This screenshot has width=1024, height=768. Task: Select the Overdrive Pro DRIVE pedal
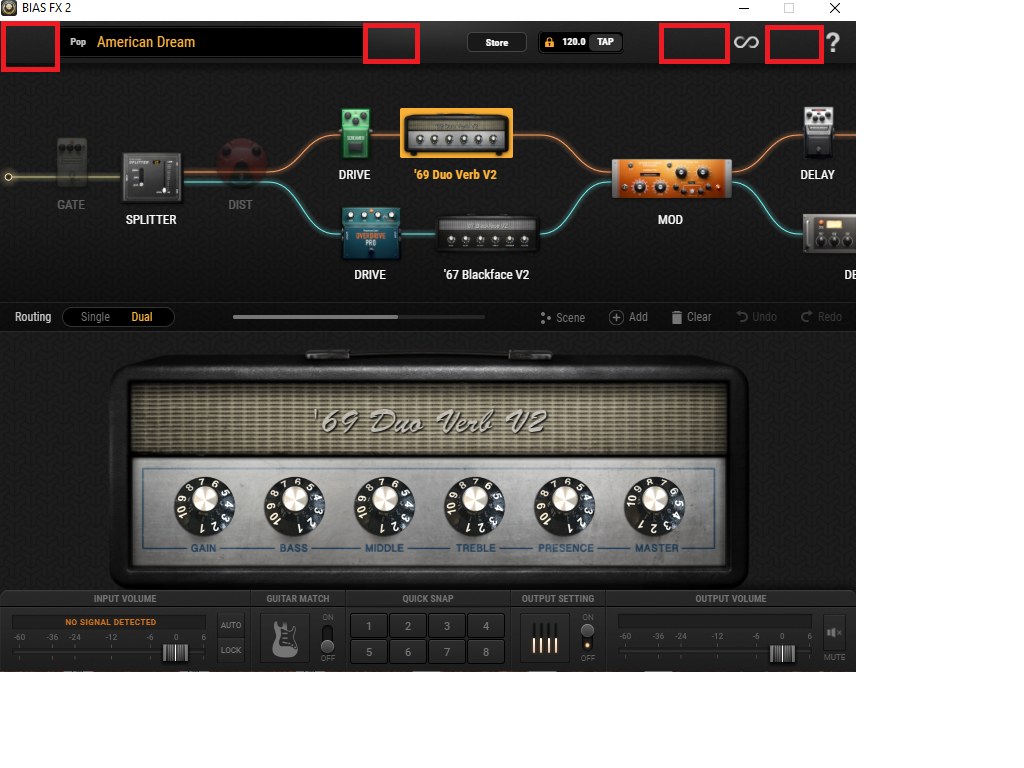[371, 234]
